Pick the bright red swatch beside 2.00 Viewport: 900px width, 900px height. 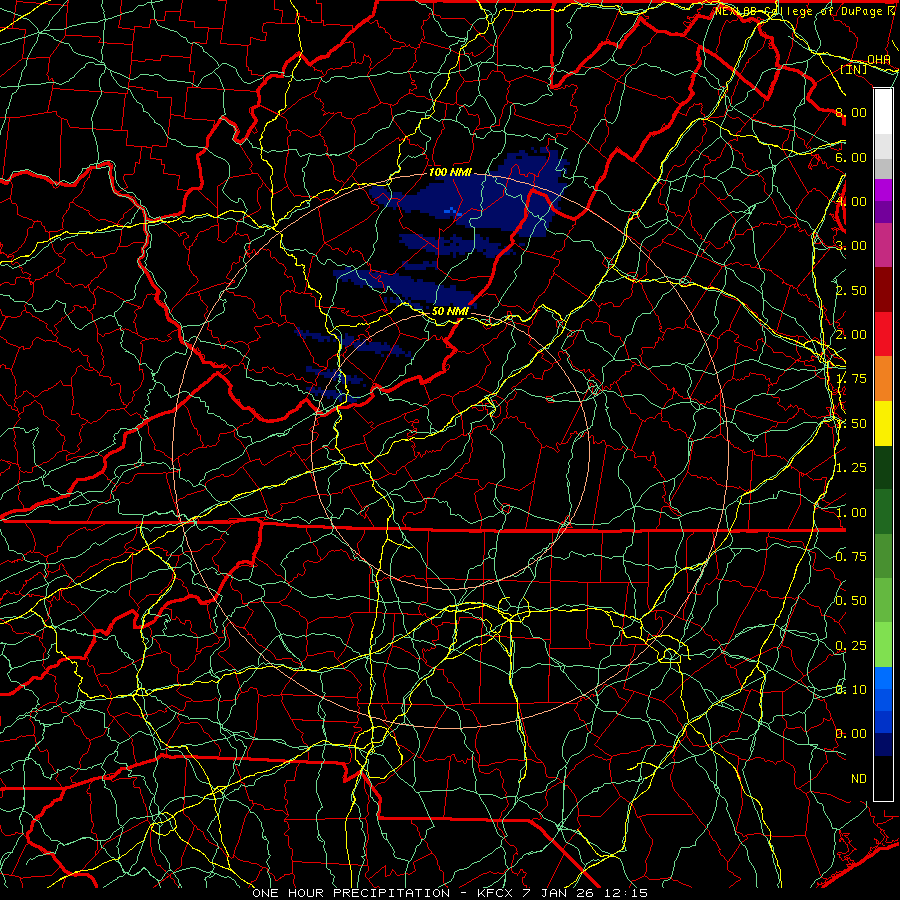click(x=883, y=334)
